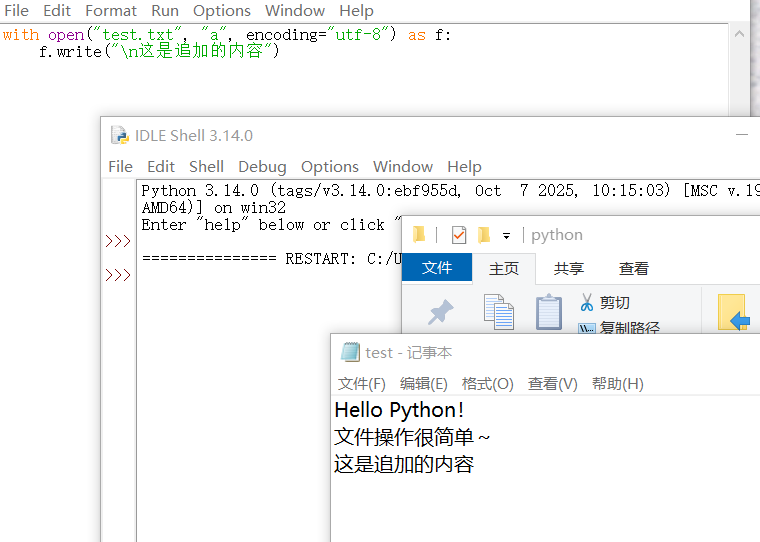Viewport: 760px width, 542px height.
Task: Open Shell menu in IDLE Shell
Action: click(206, 167)
